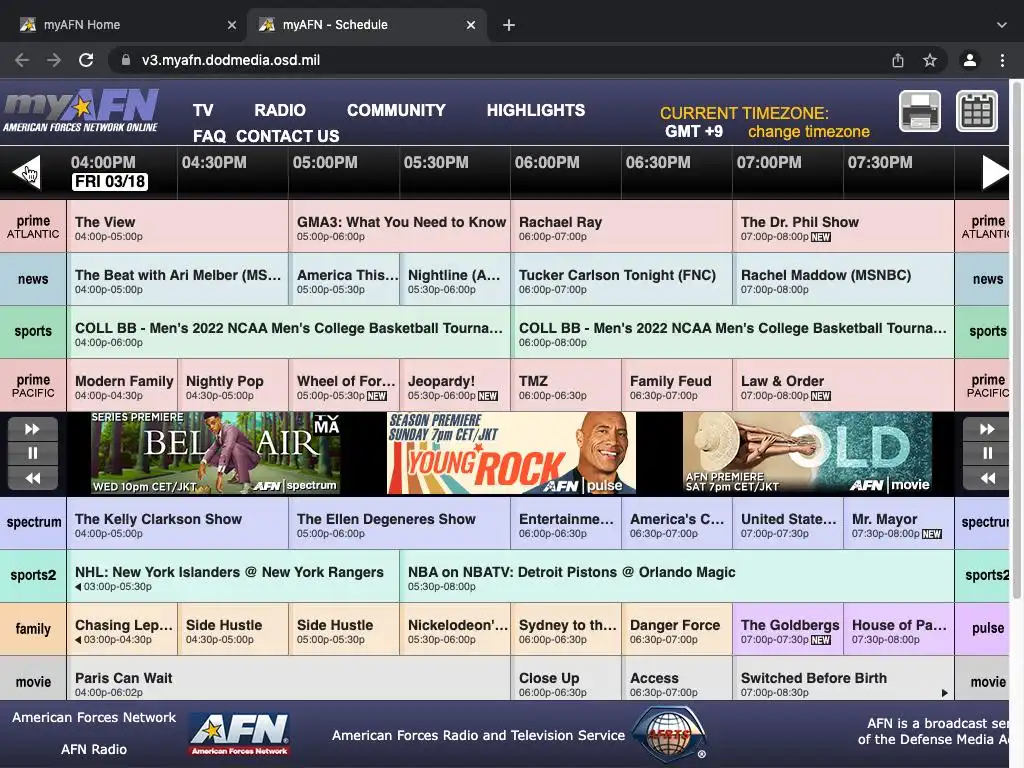Click the AFRTS globe emblem

click(x=669, y=734)
